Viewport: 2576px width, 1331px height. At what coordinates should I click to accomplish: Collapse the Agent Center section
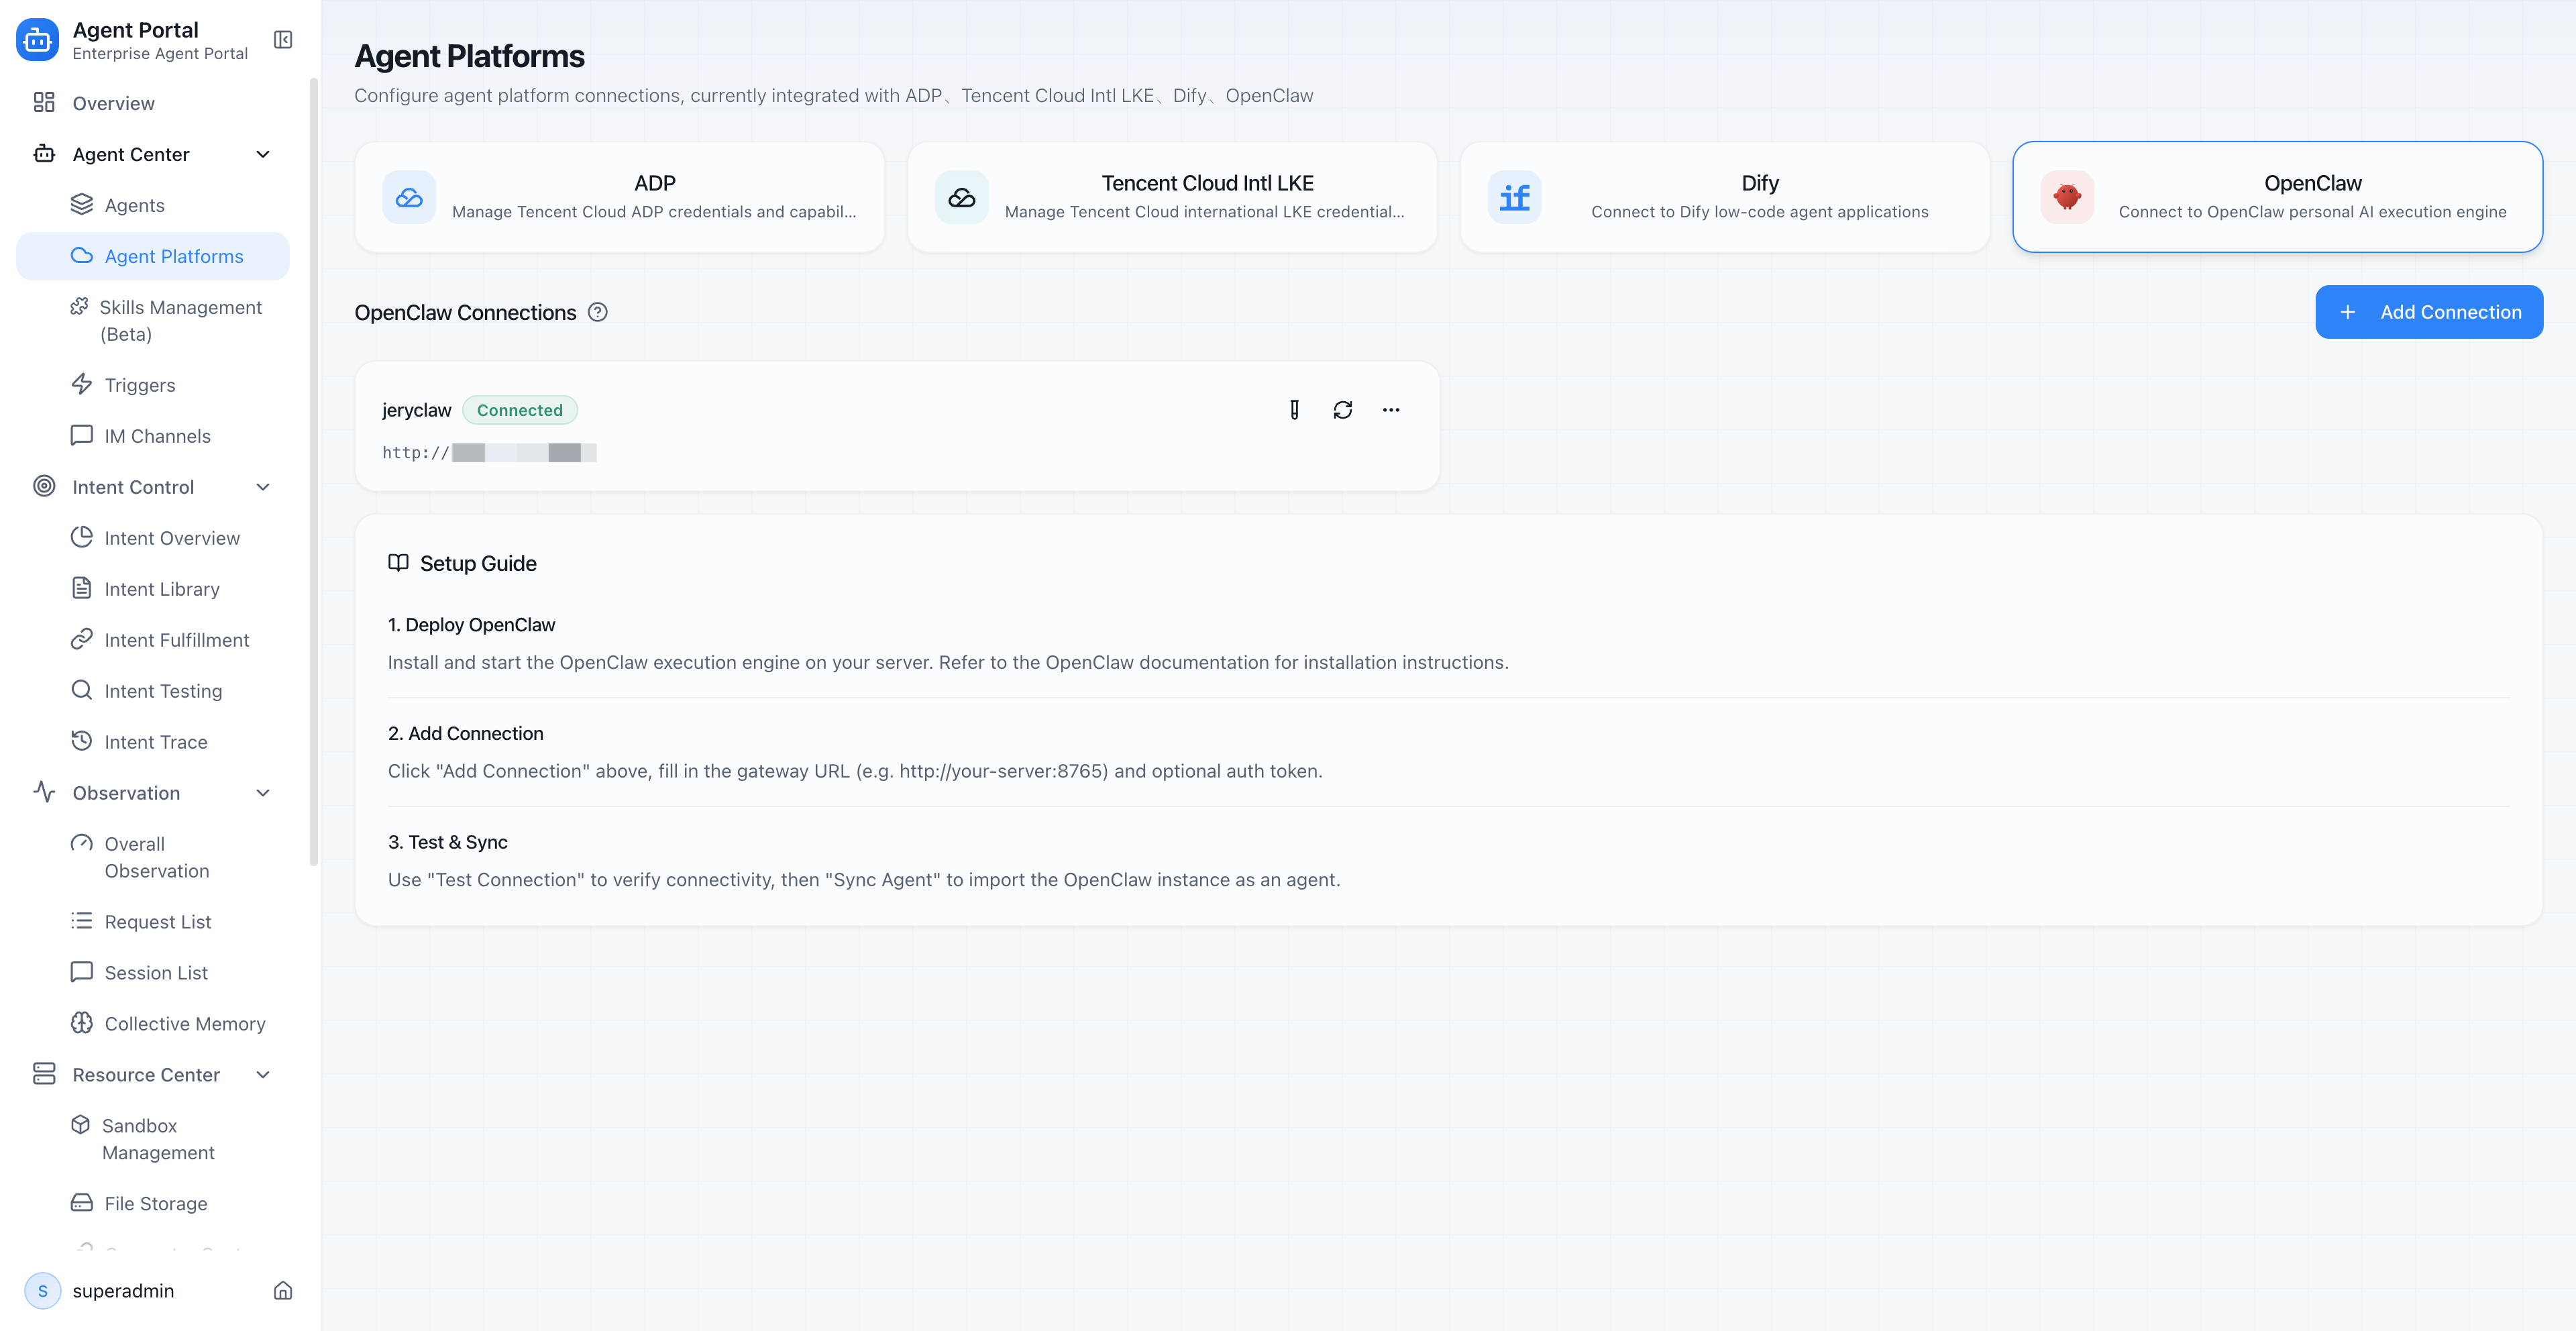263,154
